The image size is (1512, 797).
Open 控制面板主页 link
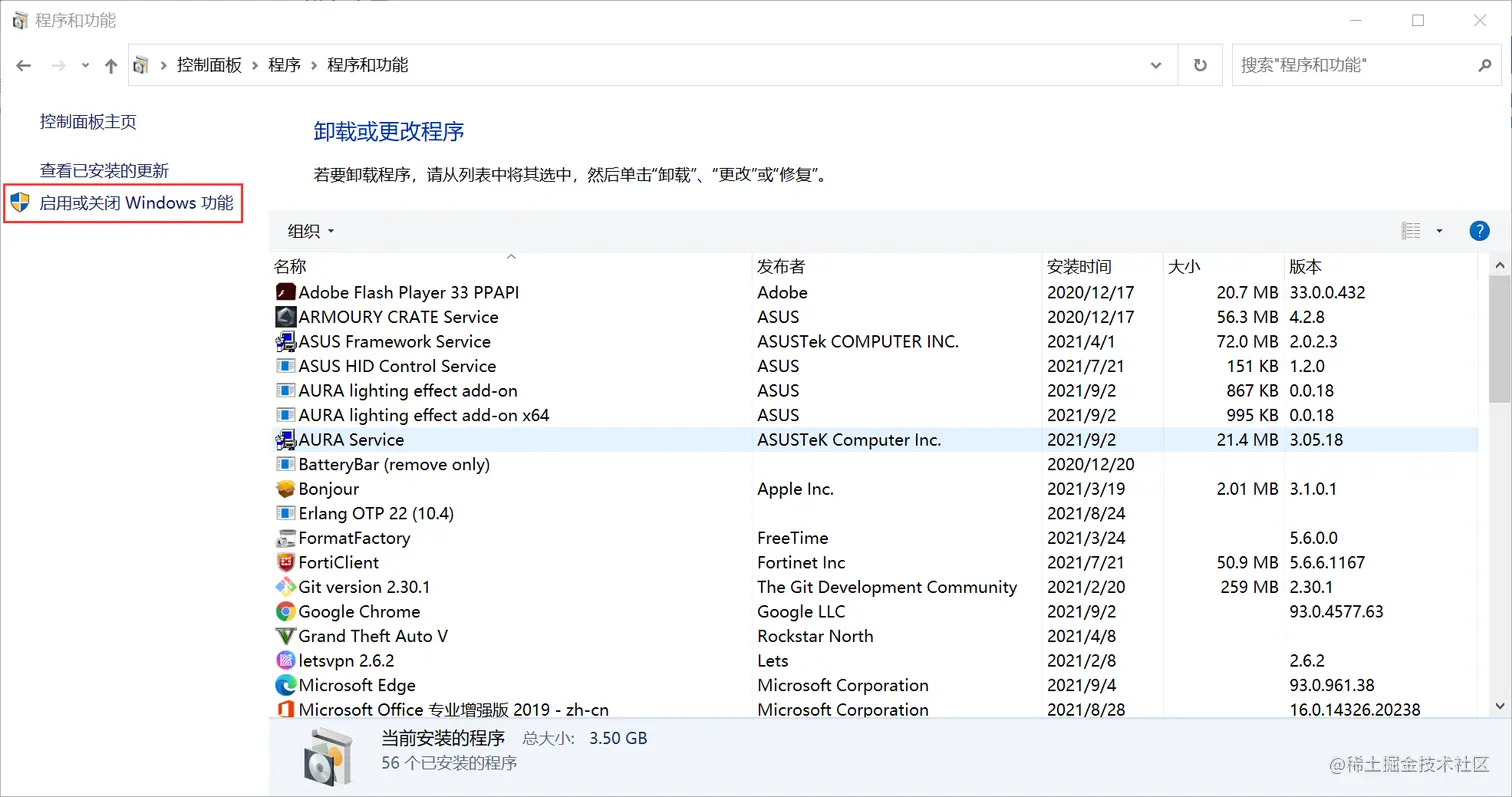point(88,122)
